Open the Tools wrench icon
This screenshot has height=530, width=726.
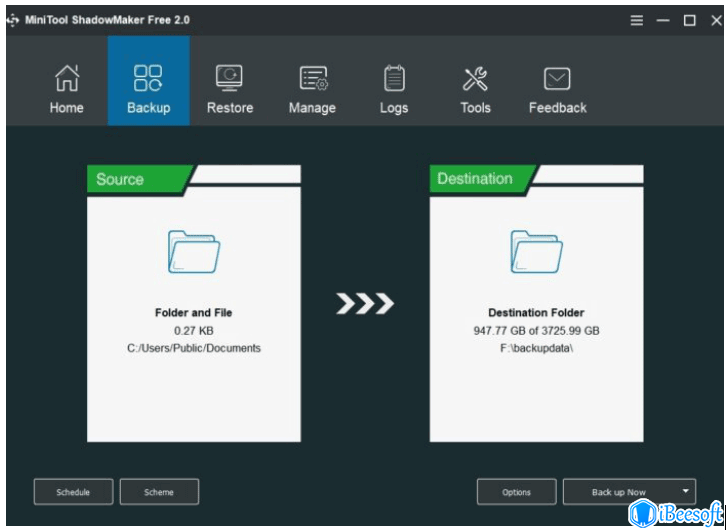point(475,78)
